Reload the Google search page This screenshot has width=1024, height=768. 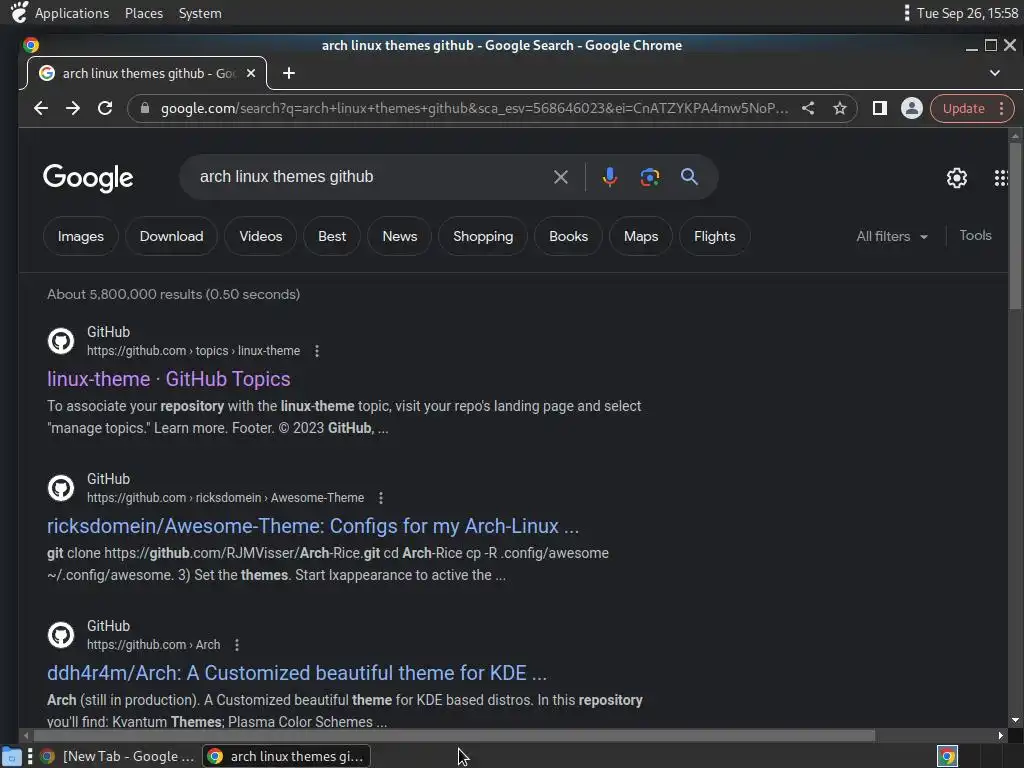coord(105,108)
